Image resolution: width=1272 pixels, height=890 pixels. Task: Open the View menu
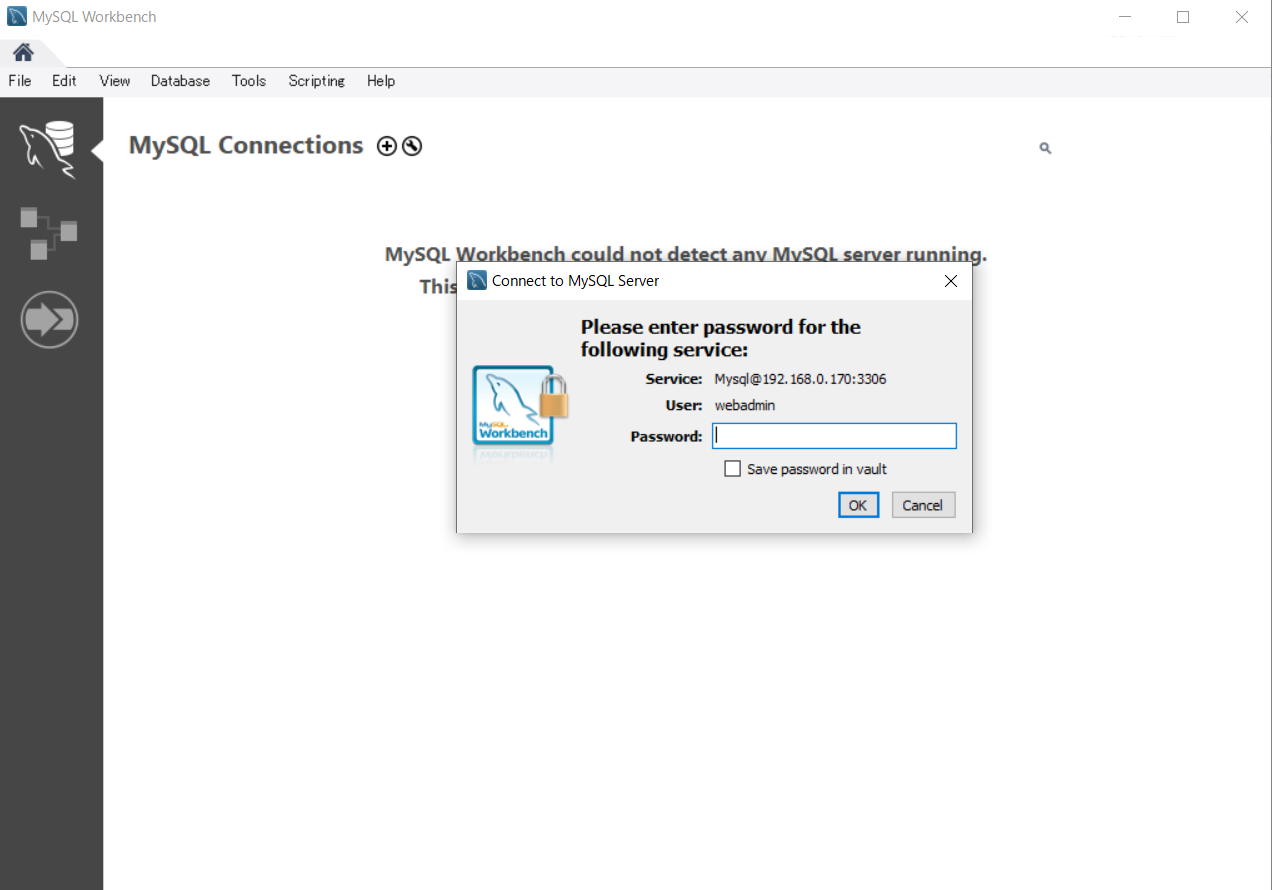click(x=115, y=81)
